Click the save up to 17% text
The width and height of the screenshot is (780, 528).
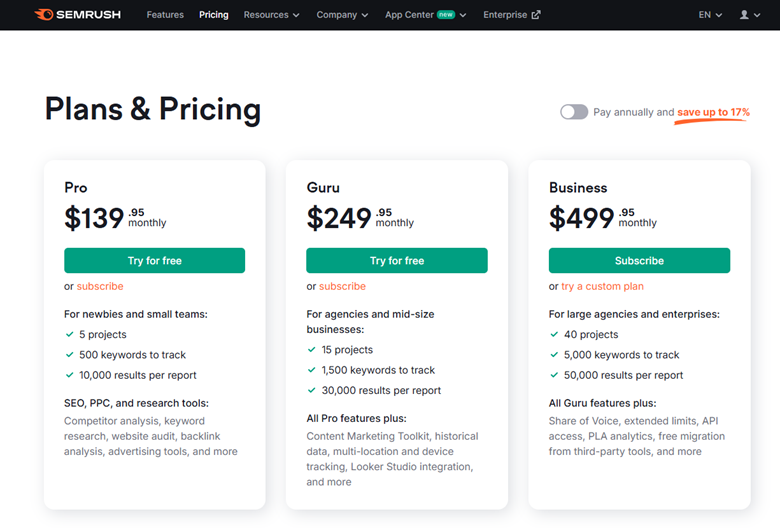[x=713, y=112]
